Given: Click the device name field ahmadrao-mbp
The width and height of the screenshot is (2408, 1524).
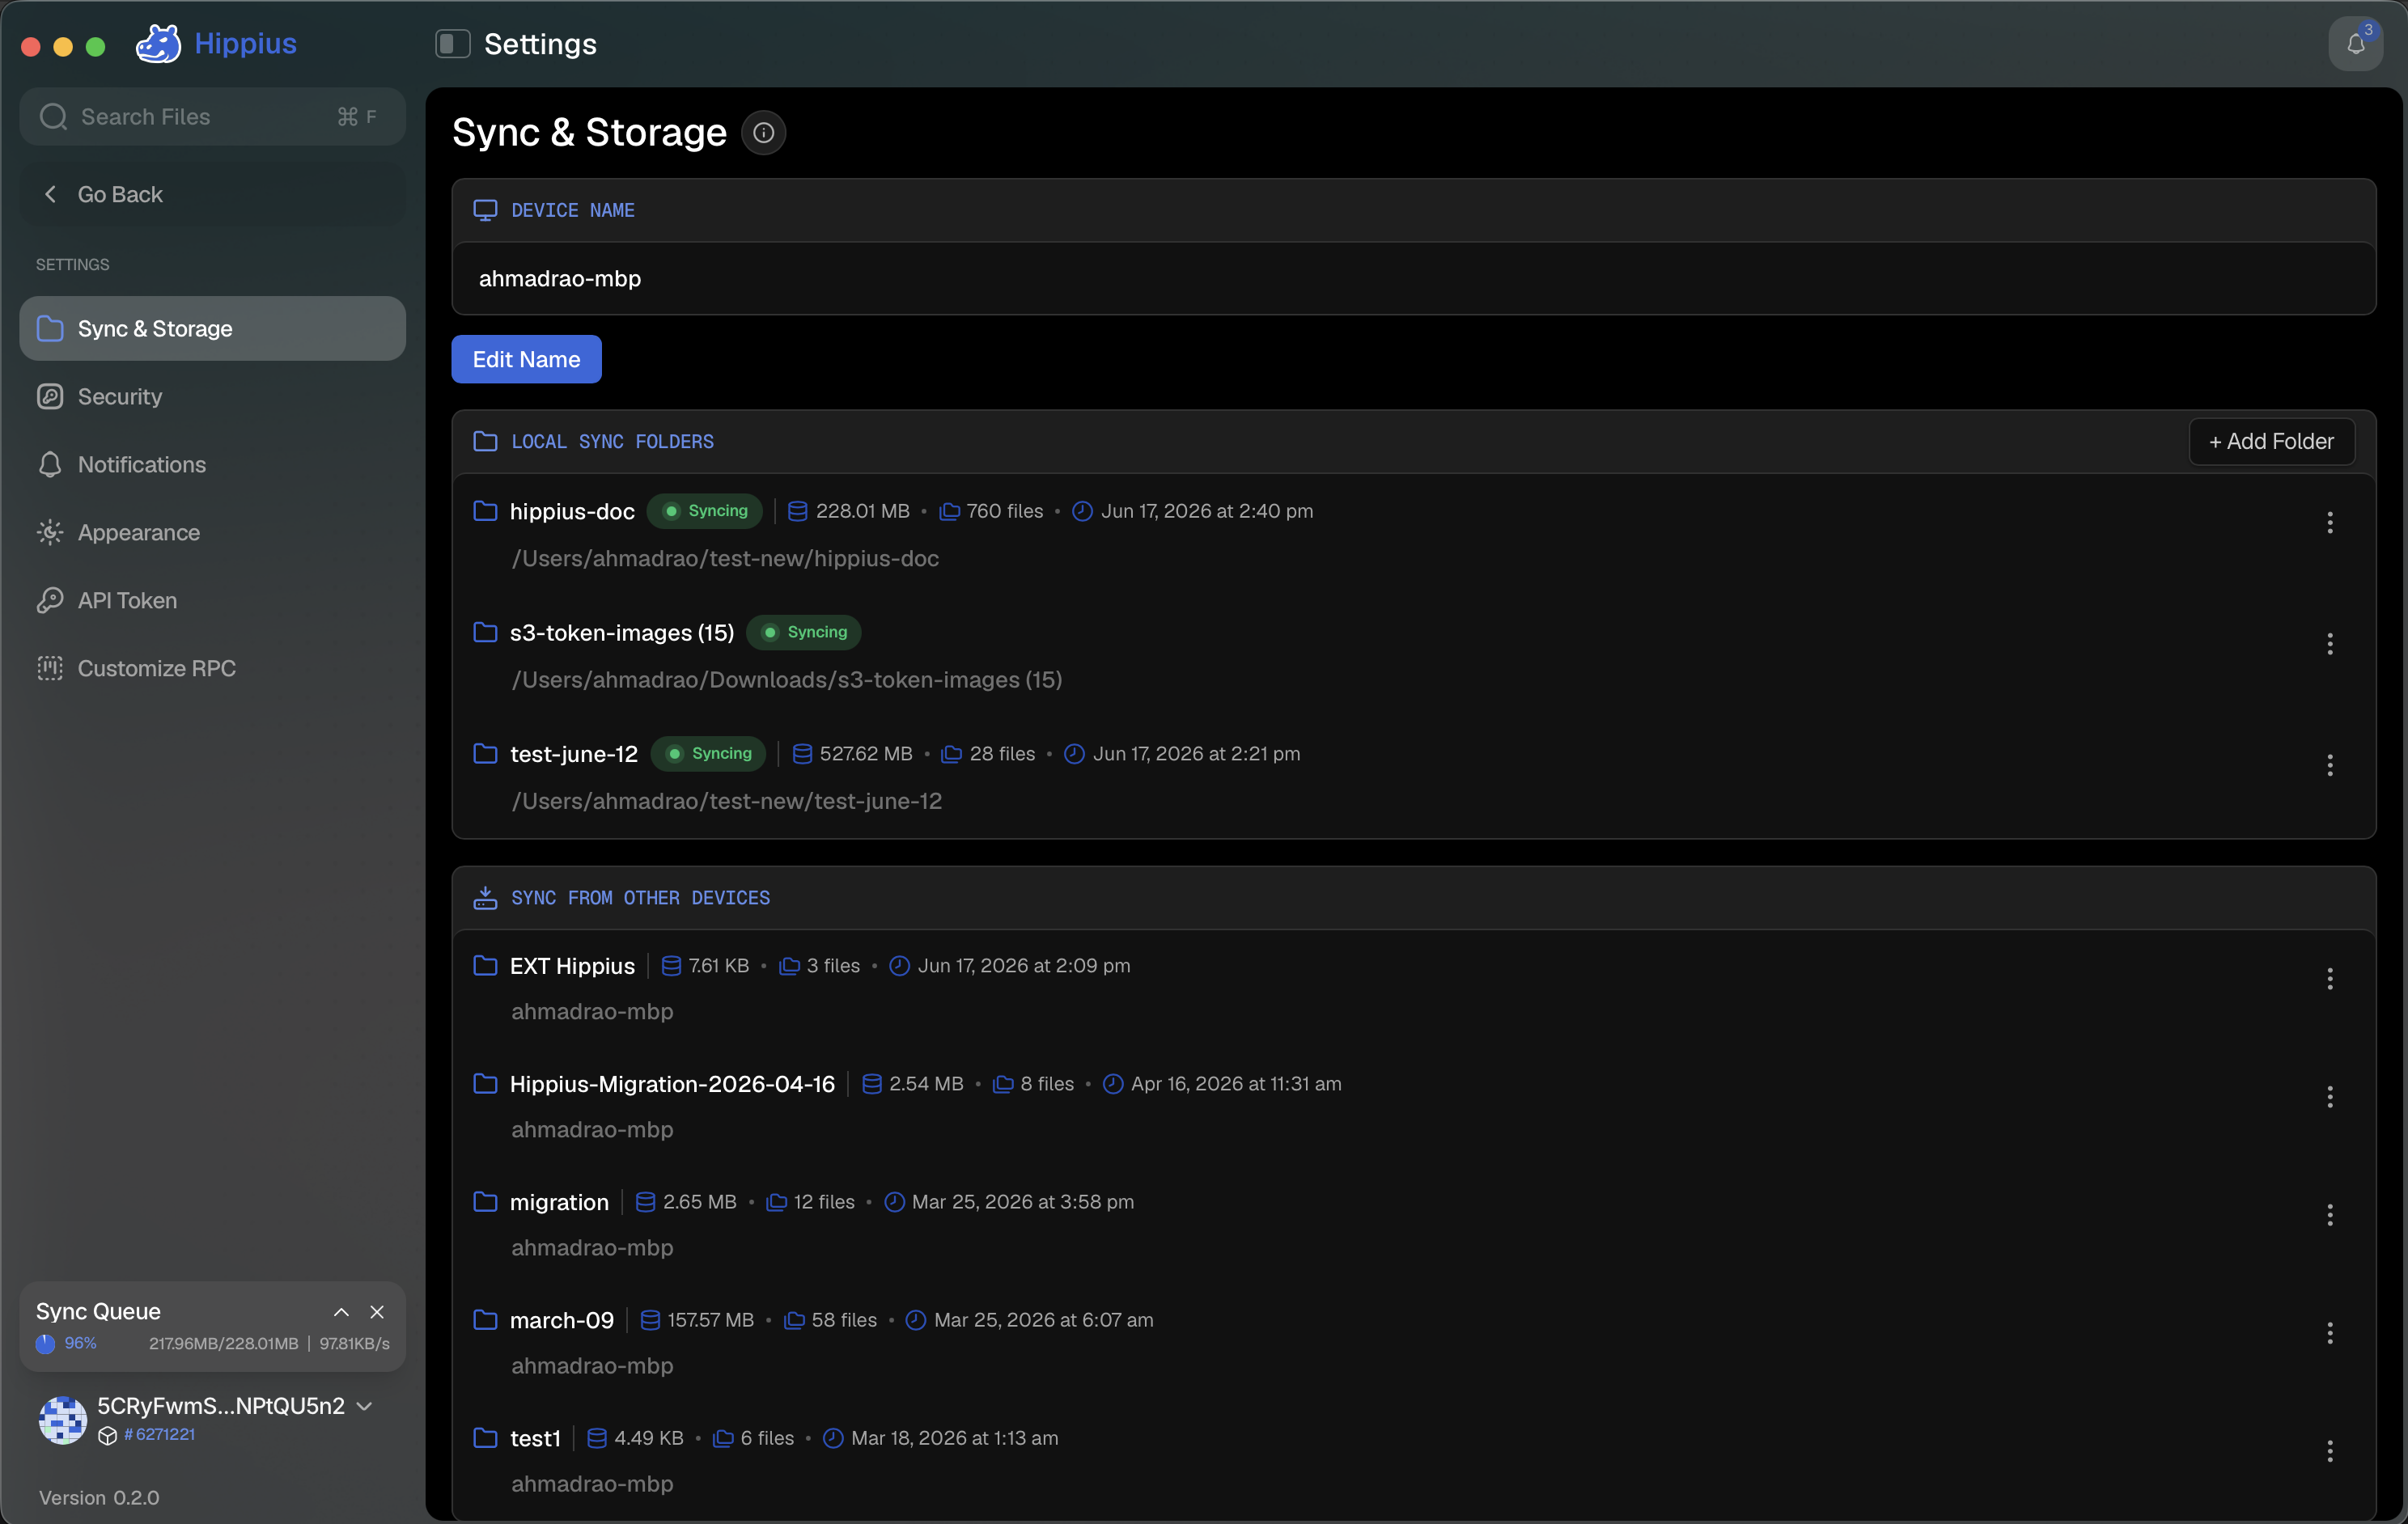Looking at the screenshot, I should point(1413,278).
